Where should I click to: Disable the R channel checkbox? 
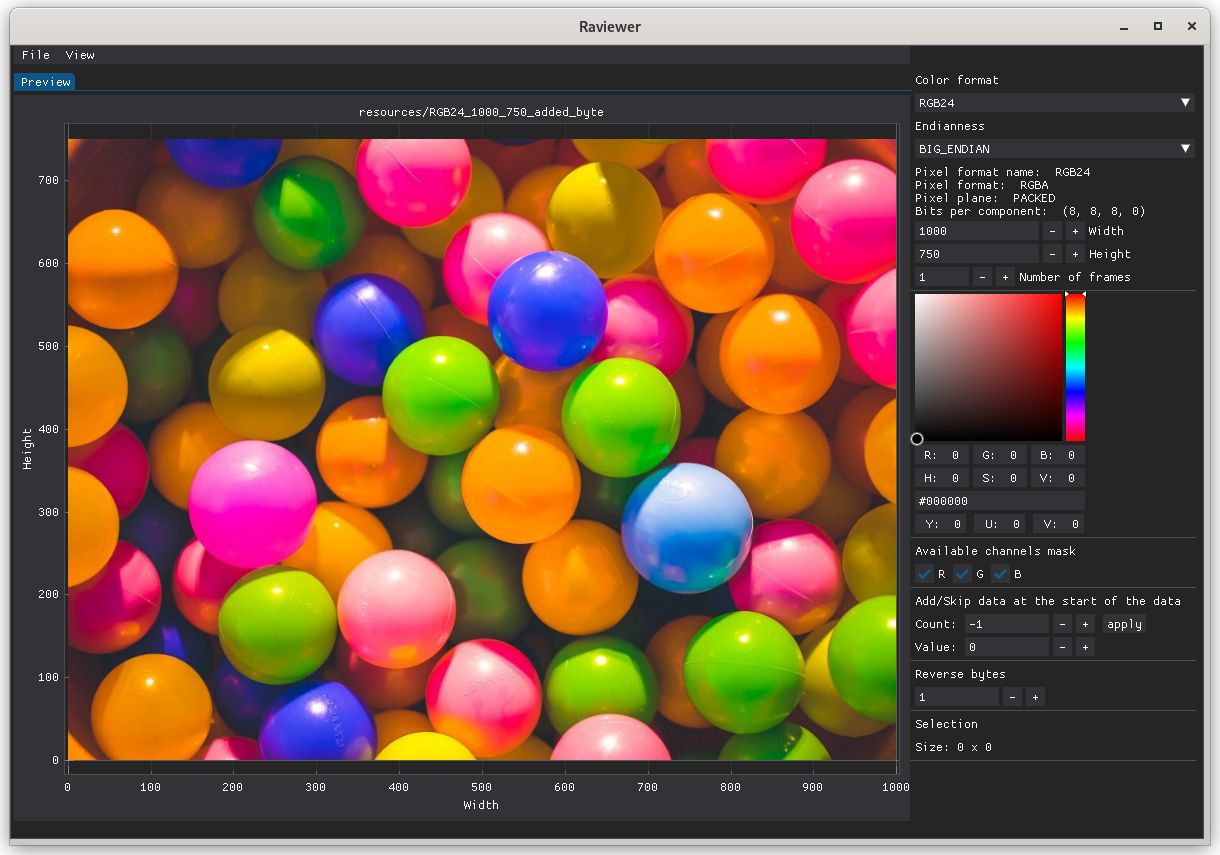point(924,574)
